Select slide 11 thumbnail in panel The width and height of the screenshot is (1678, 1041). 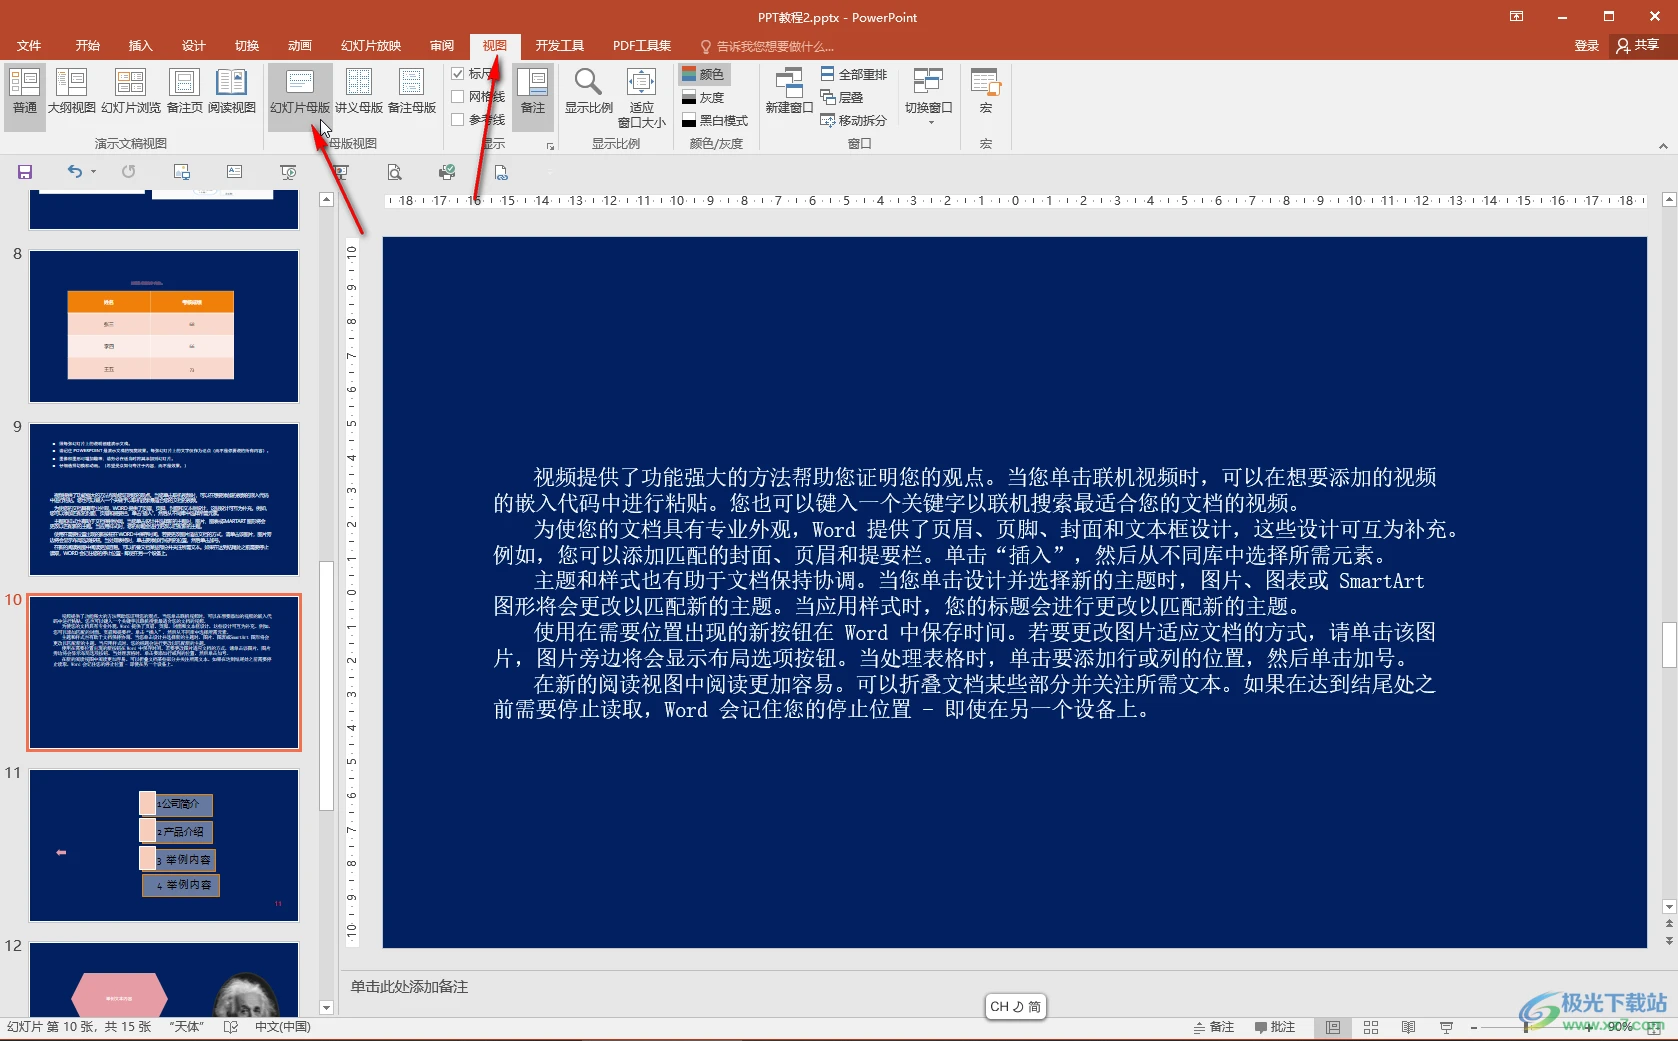[164, 845]
